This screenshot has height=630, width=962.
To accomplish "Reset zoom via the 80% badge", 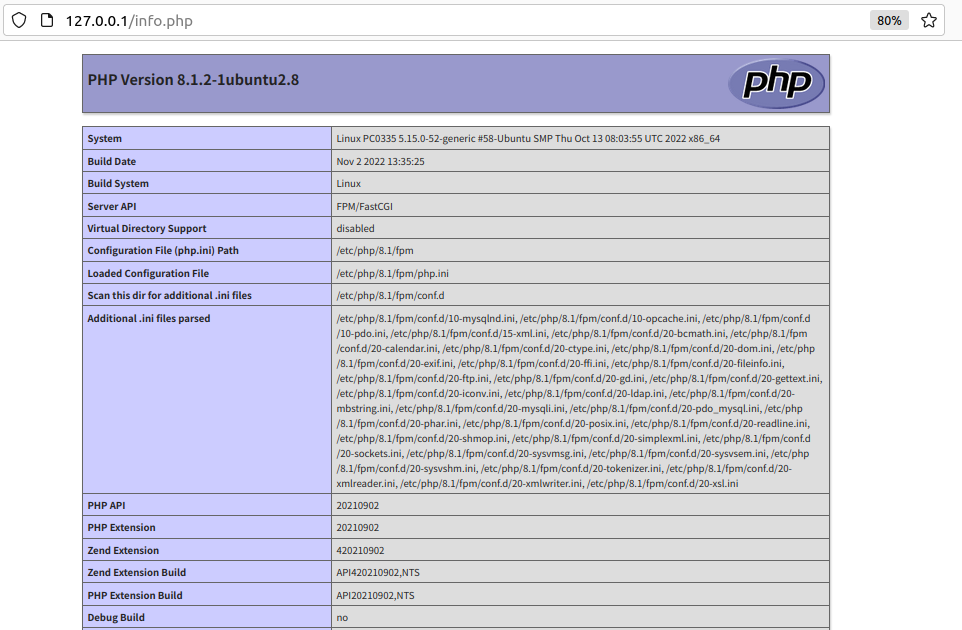I will pyautogui.click(x=889, y=20).
